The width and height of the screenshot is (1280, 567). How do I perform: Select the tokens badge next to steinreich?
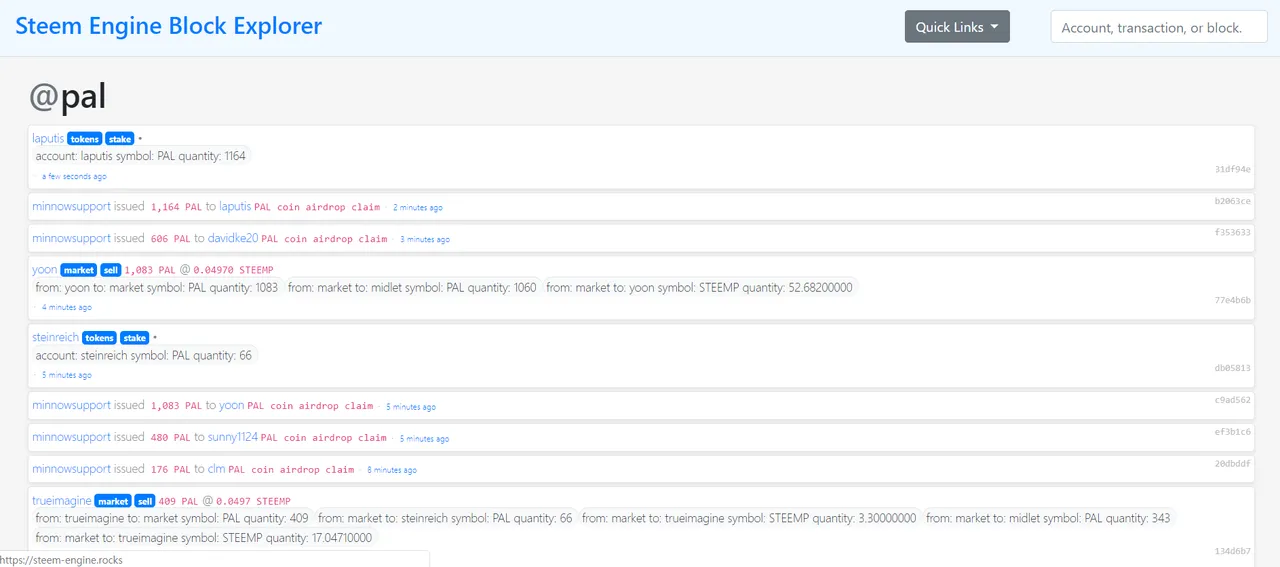(99, 338)
